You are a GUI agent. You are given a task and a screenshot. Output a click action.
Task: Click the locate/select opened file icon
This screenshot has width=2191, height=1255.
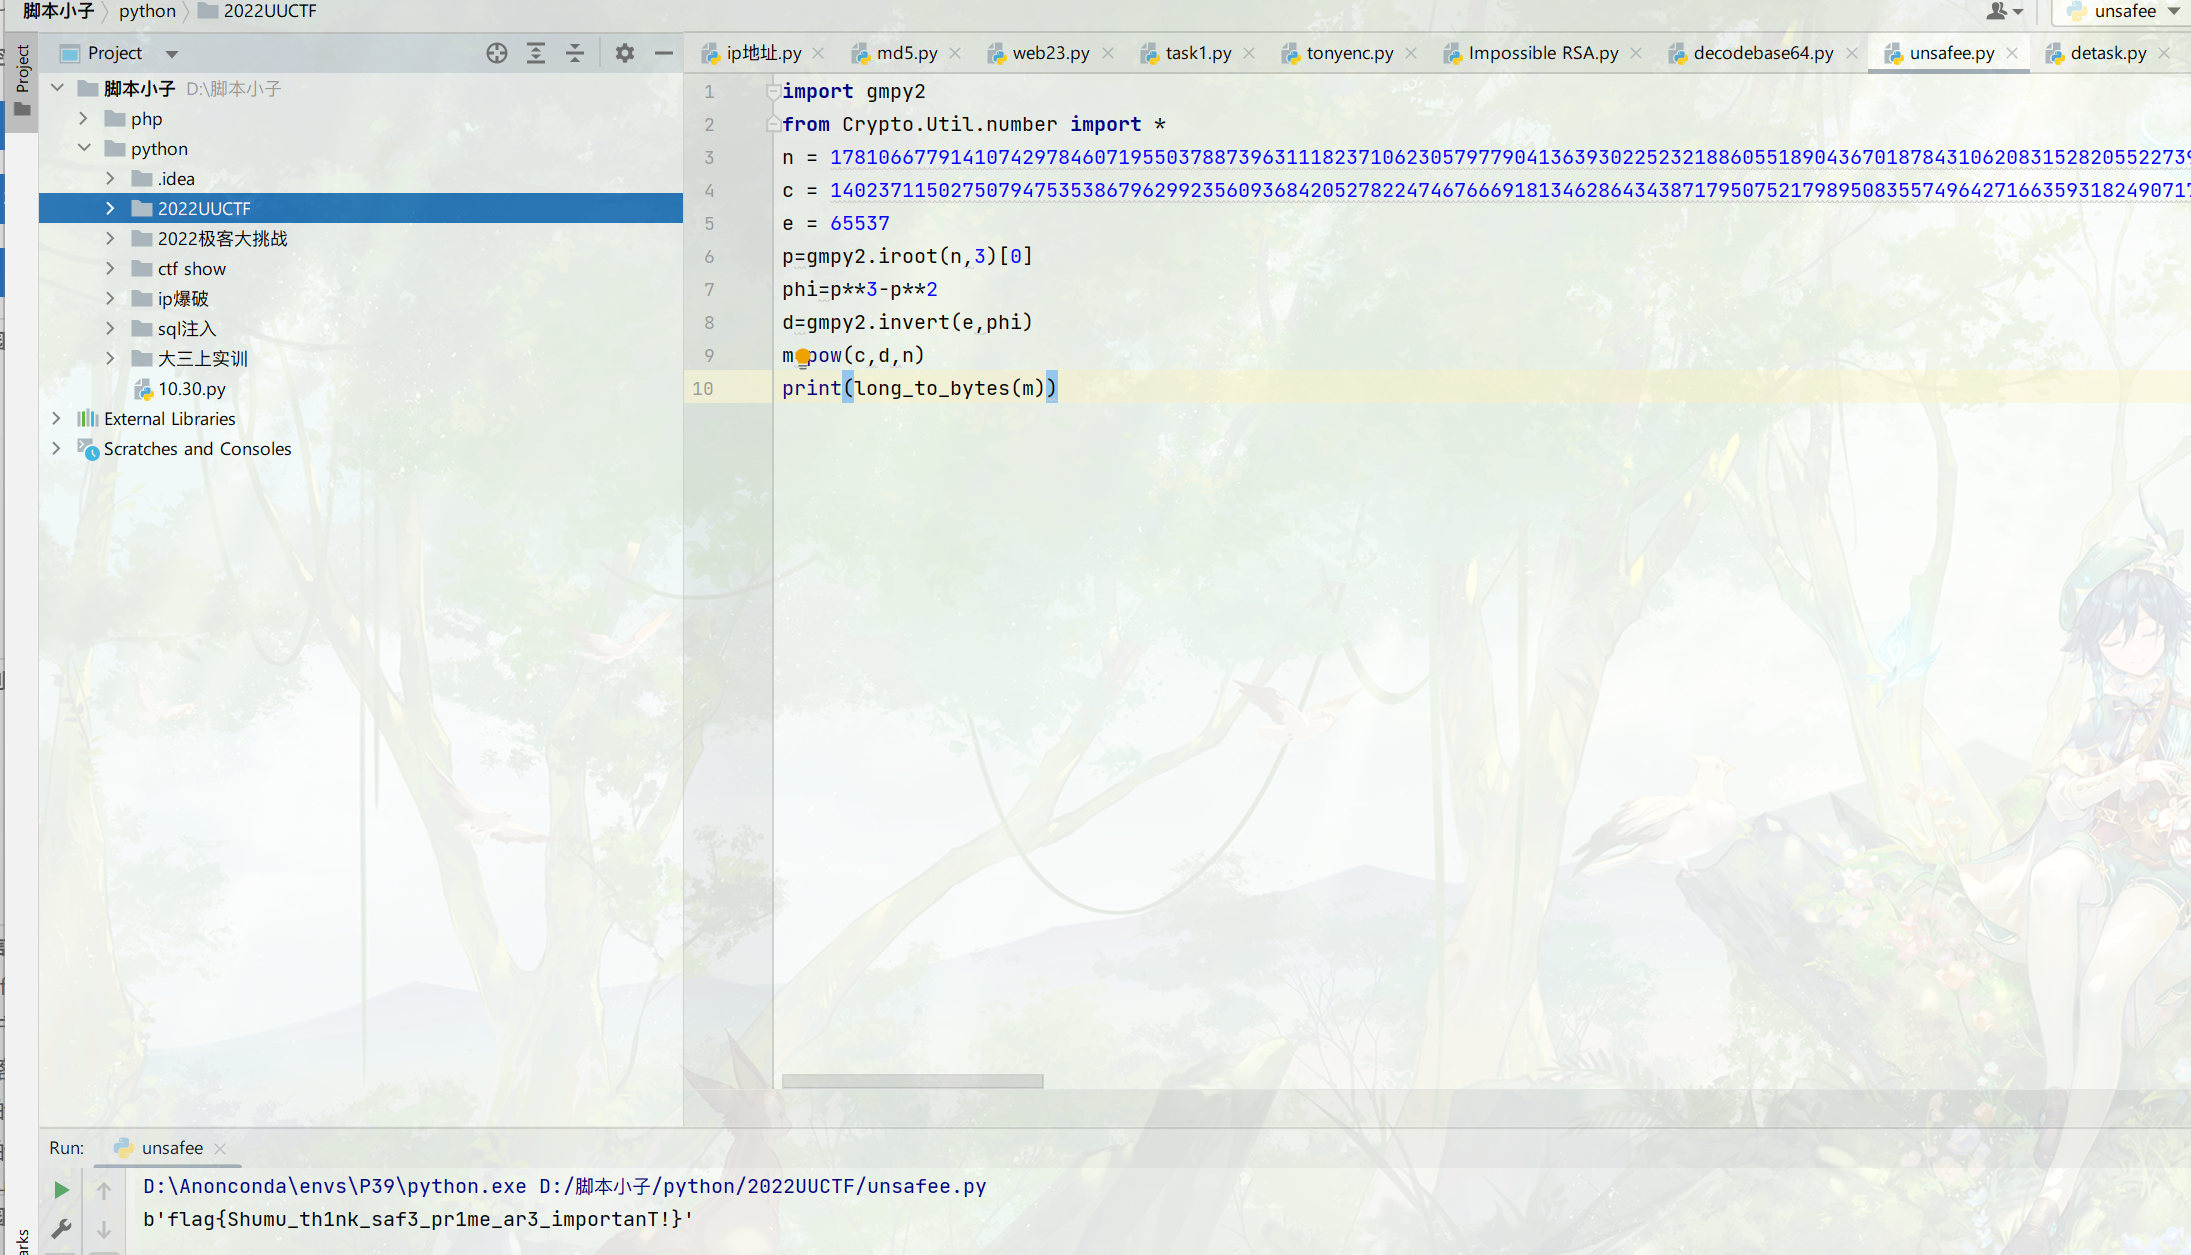point(496,53)
